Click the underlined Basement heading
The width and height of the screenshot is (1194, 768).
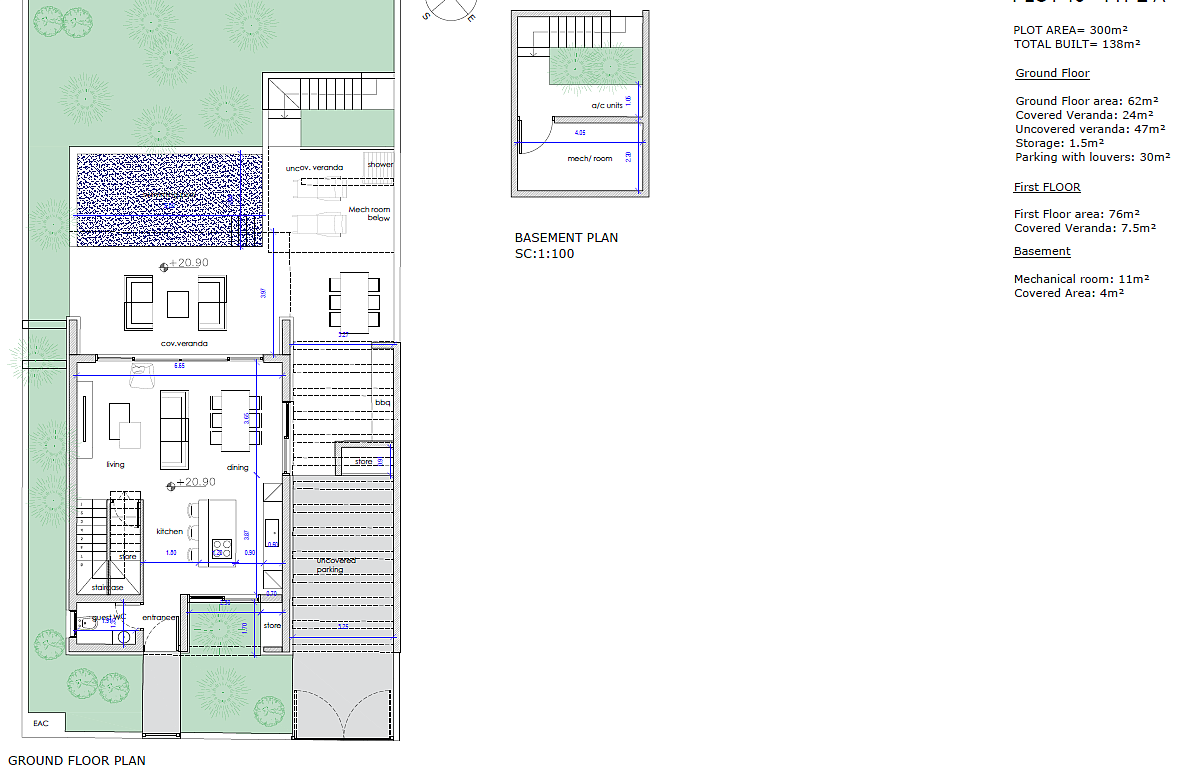tap(1042, 251)
